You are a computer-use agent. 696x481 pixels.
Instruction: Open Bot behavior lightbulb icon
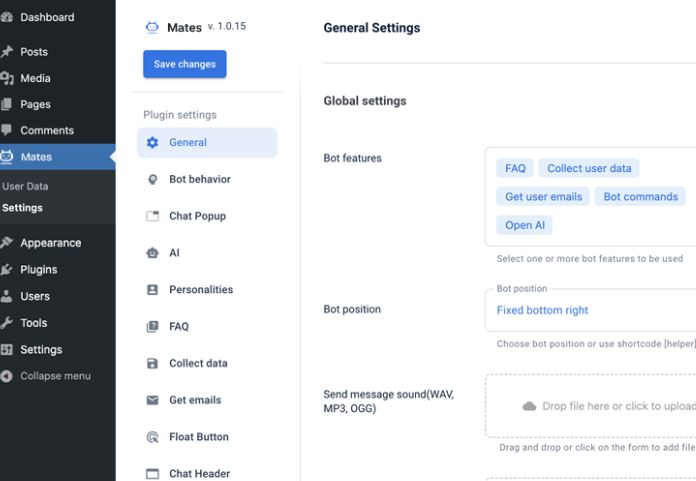point(152,179)
